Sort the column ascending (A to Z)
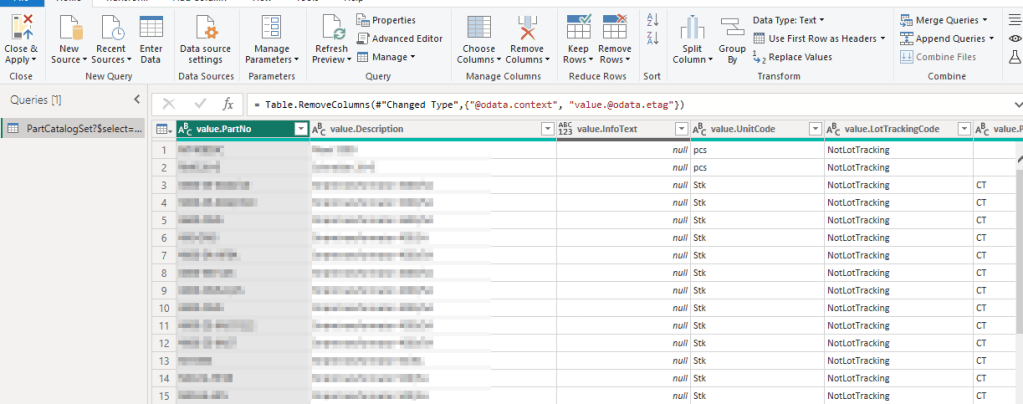This screenshot has width=1023, height=404. click(653, 19)
